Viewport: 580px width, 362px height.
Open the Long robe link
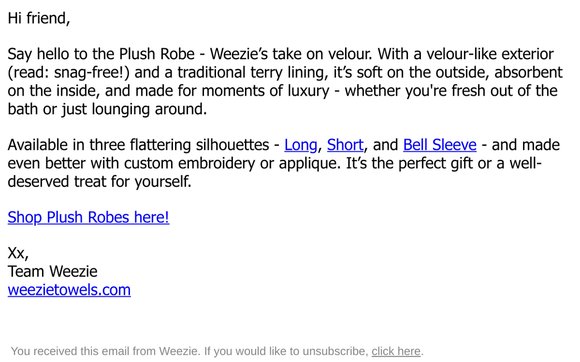coord(301,145)
